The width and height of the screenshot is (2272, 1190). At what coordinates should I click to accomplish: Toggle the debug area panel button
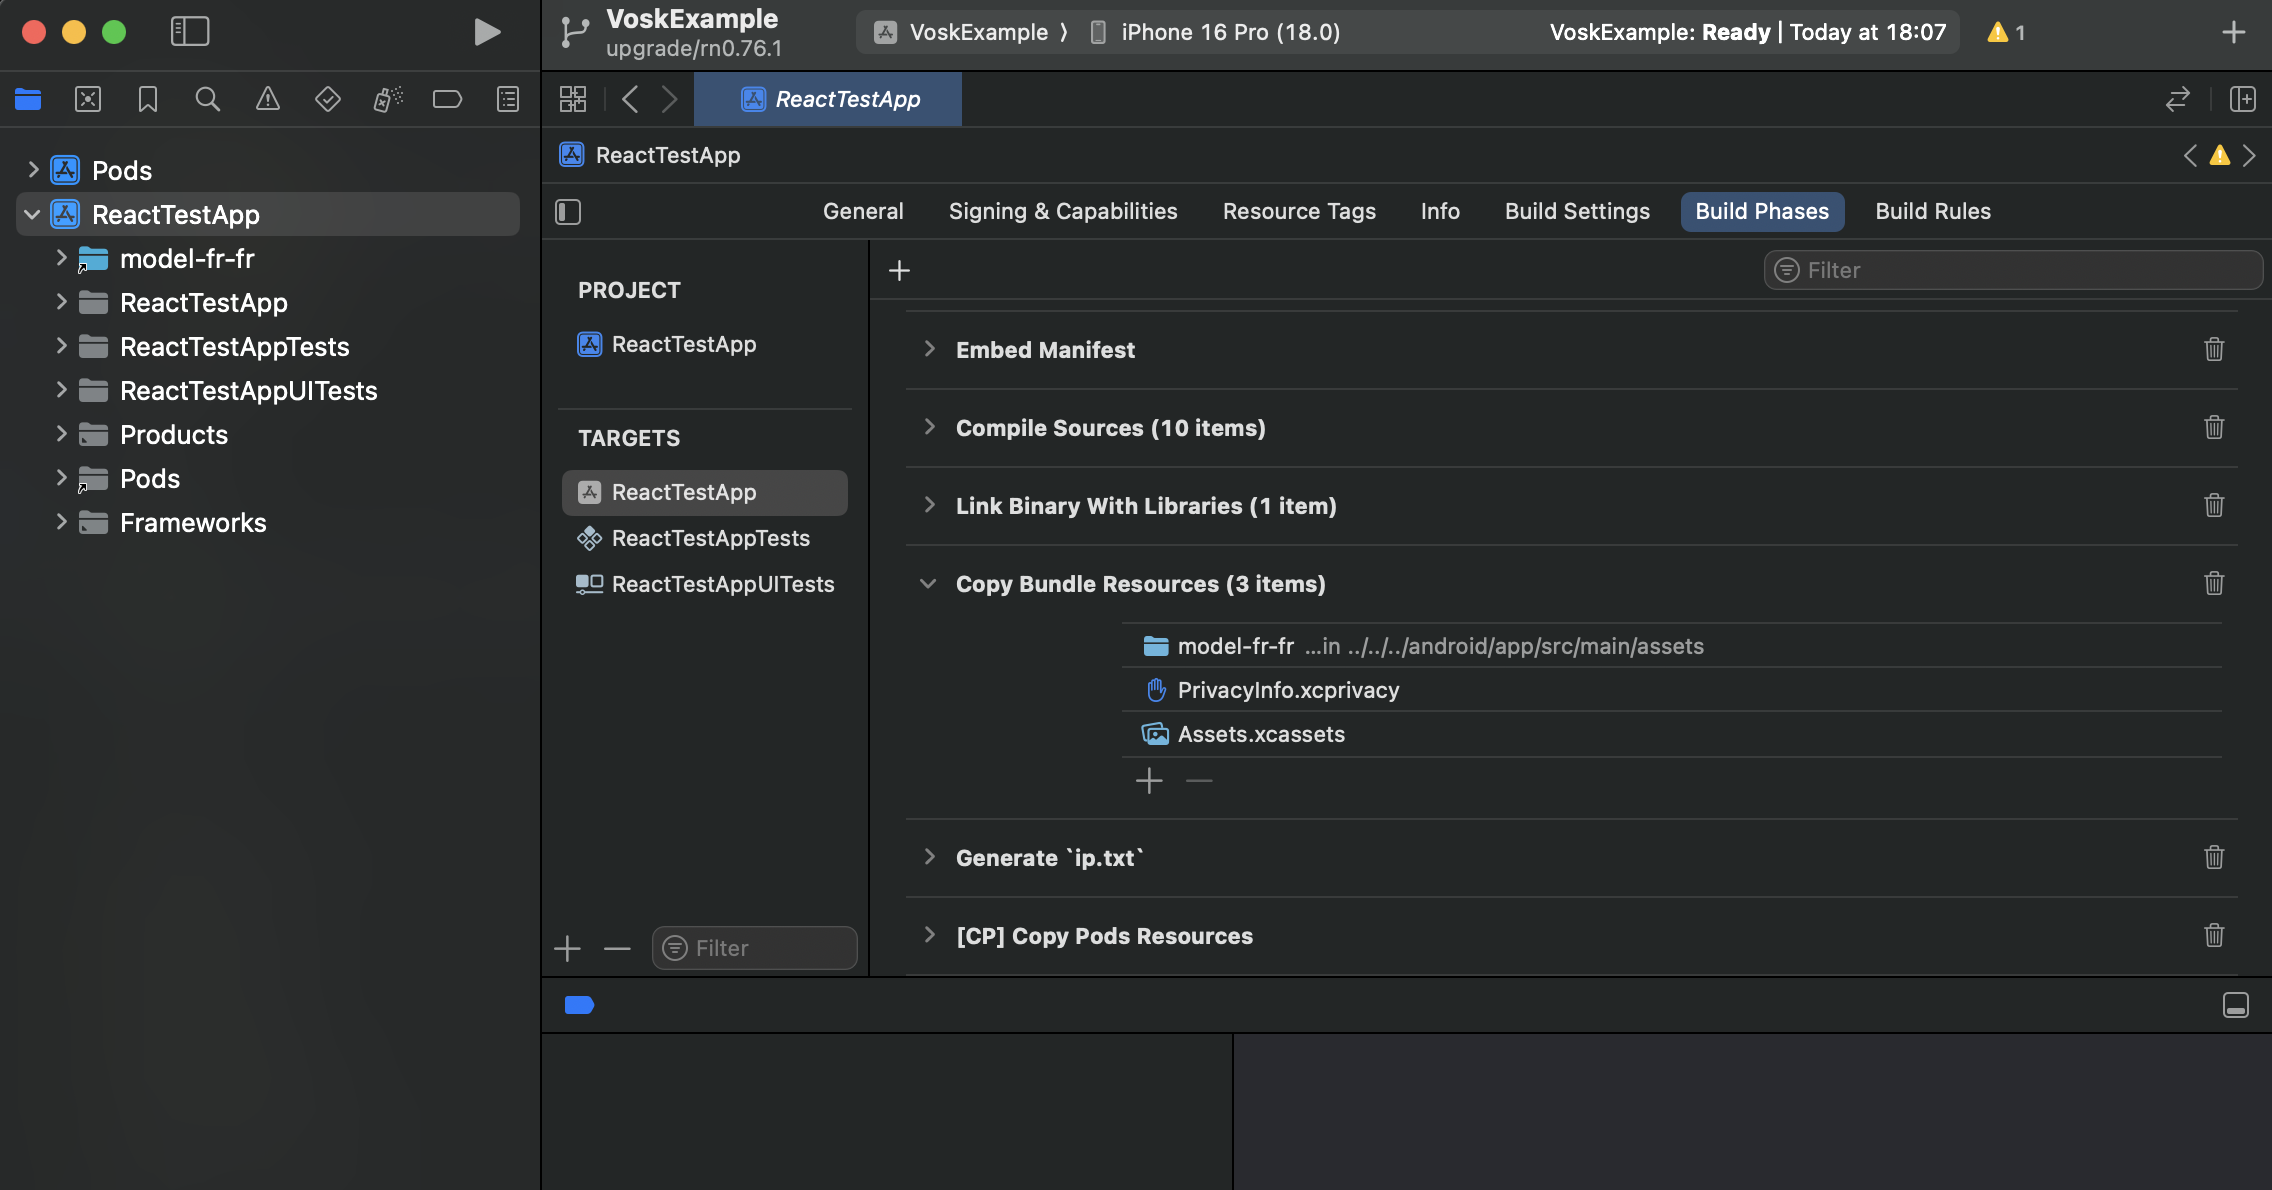point(2236,1005)
